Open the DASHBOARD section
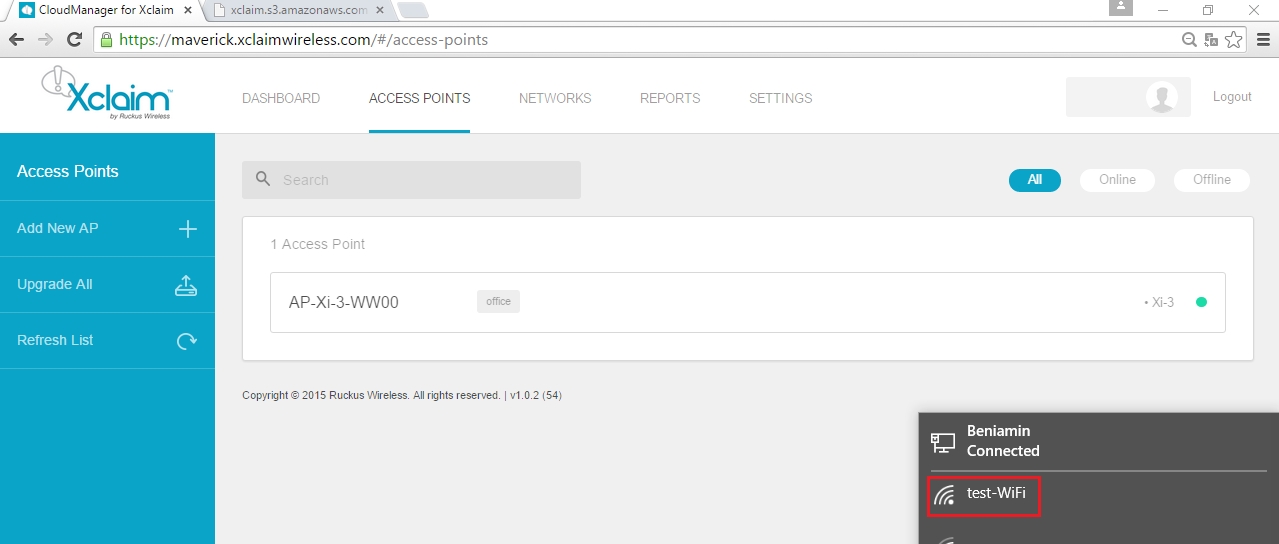This screenshot has width=1279, height=544. [x=281, y=98]
